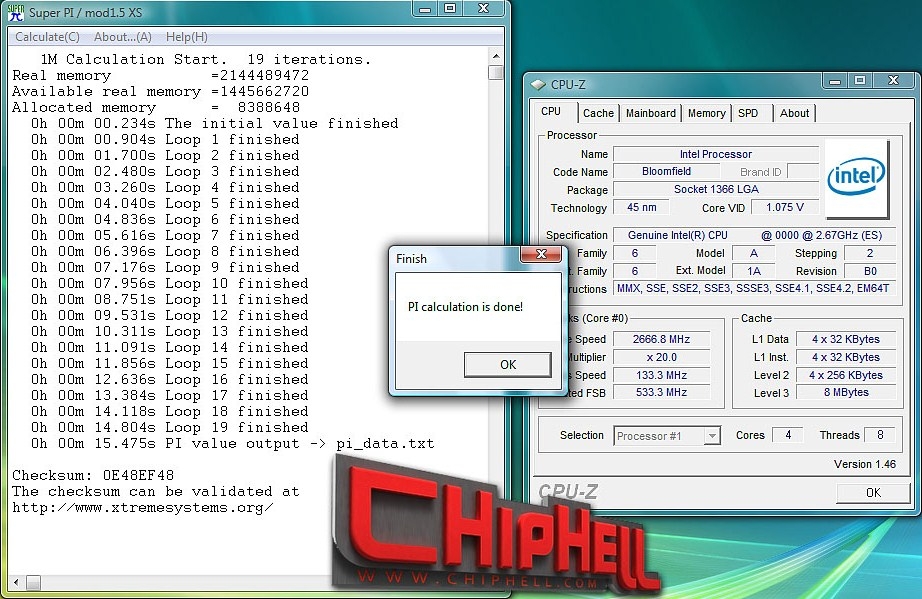The width and height of the screenshot is (922, 599).
Task: Click the Stepping value 2
Action: [870, 253]
